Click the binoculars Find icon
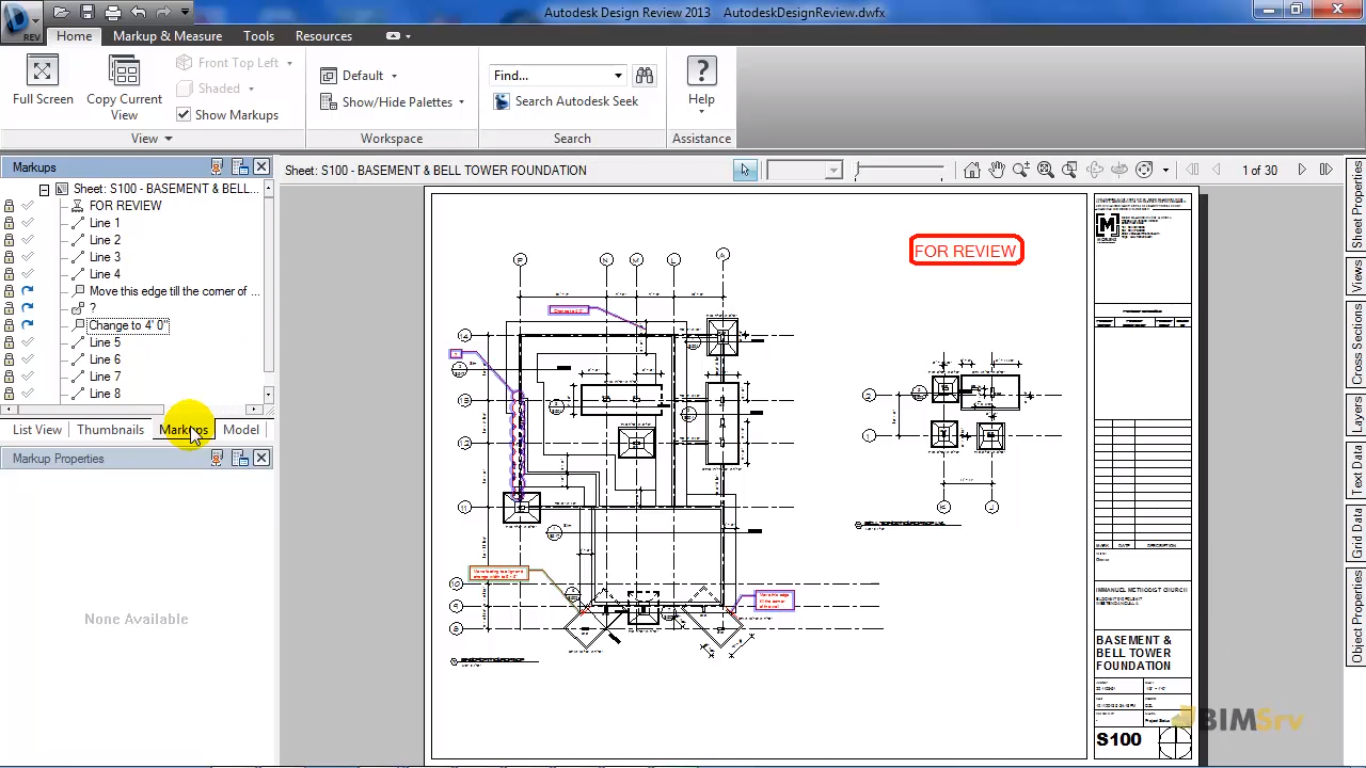This screenshot has height=768, width=1366. pos(645,75)
